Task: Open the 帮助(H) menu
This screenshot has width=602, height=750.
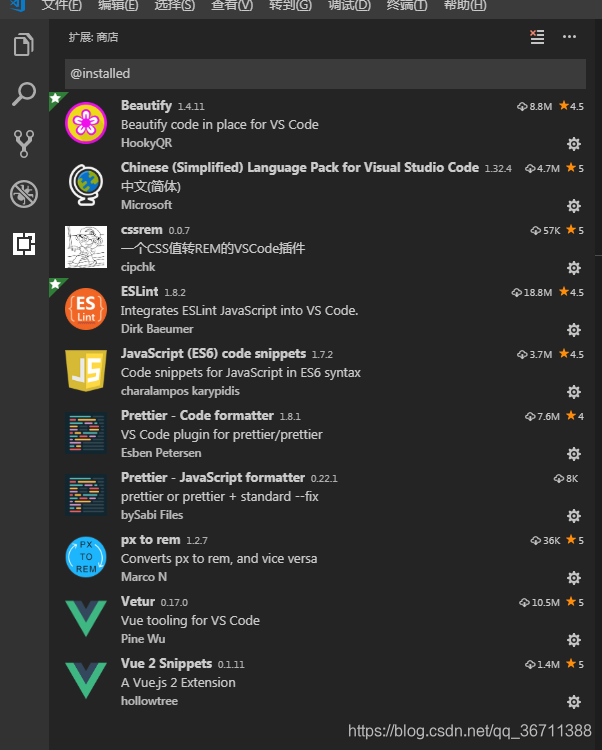Action: 465,6
